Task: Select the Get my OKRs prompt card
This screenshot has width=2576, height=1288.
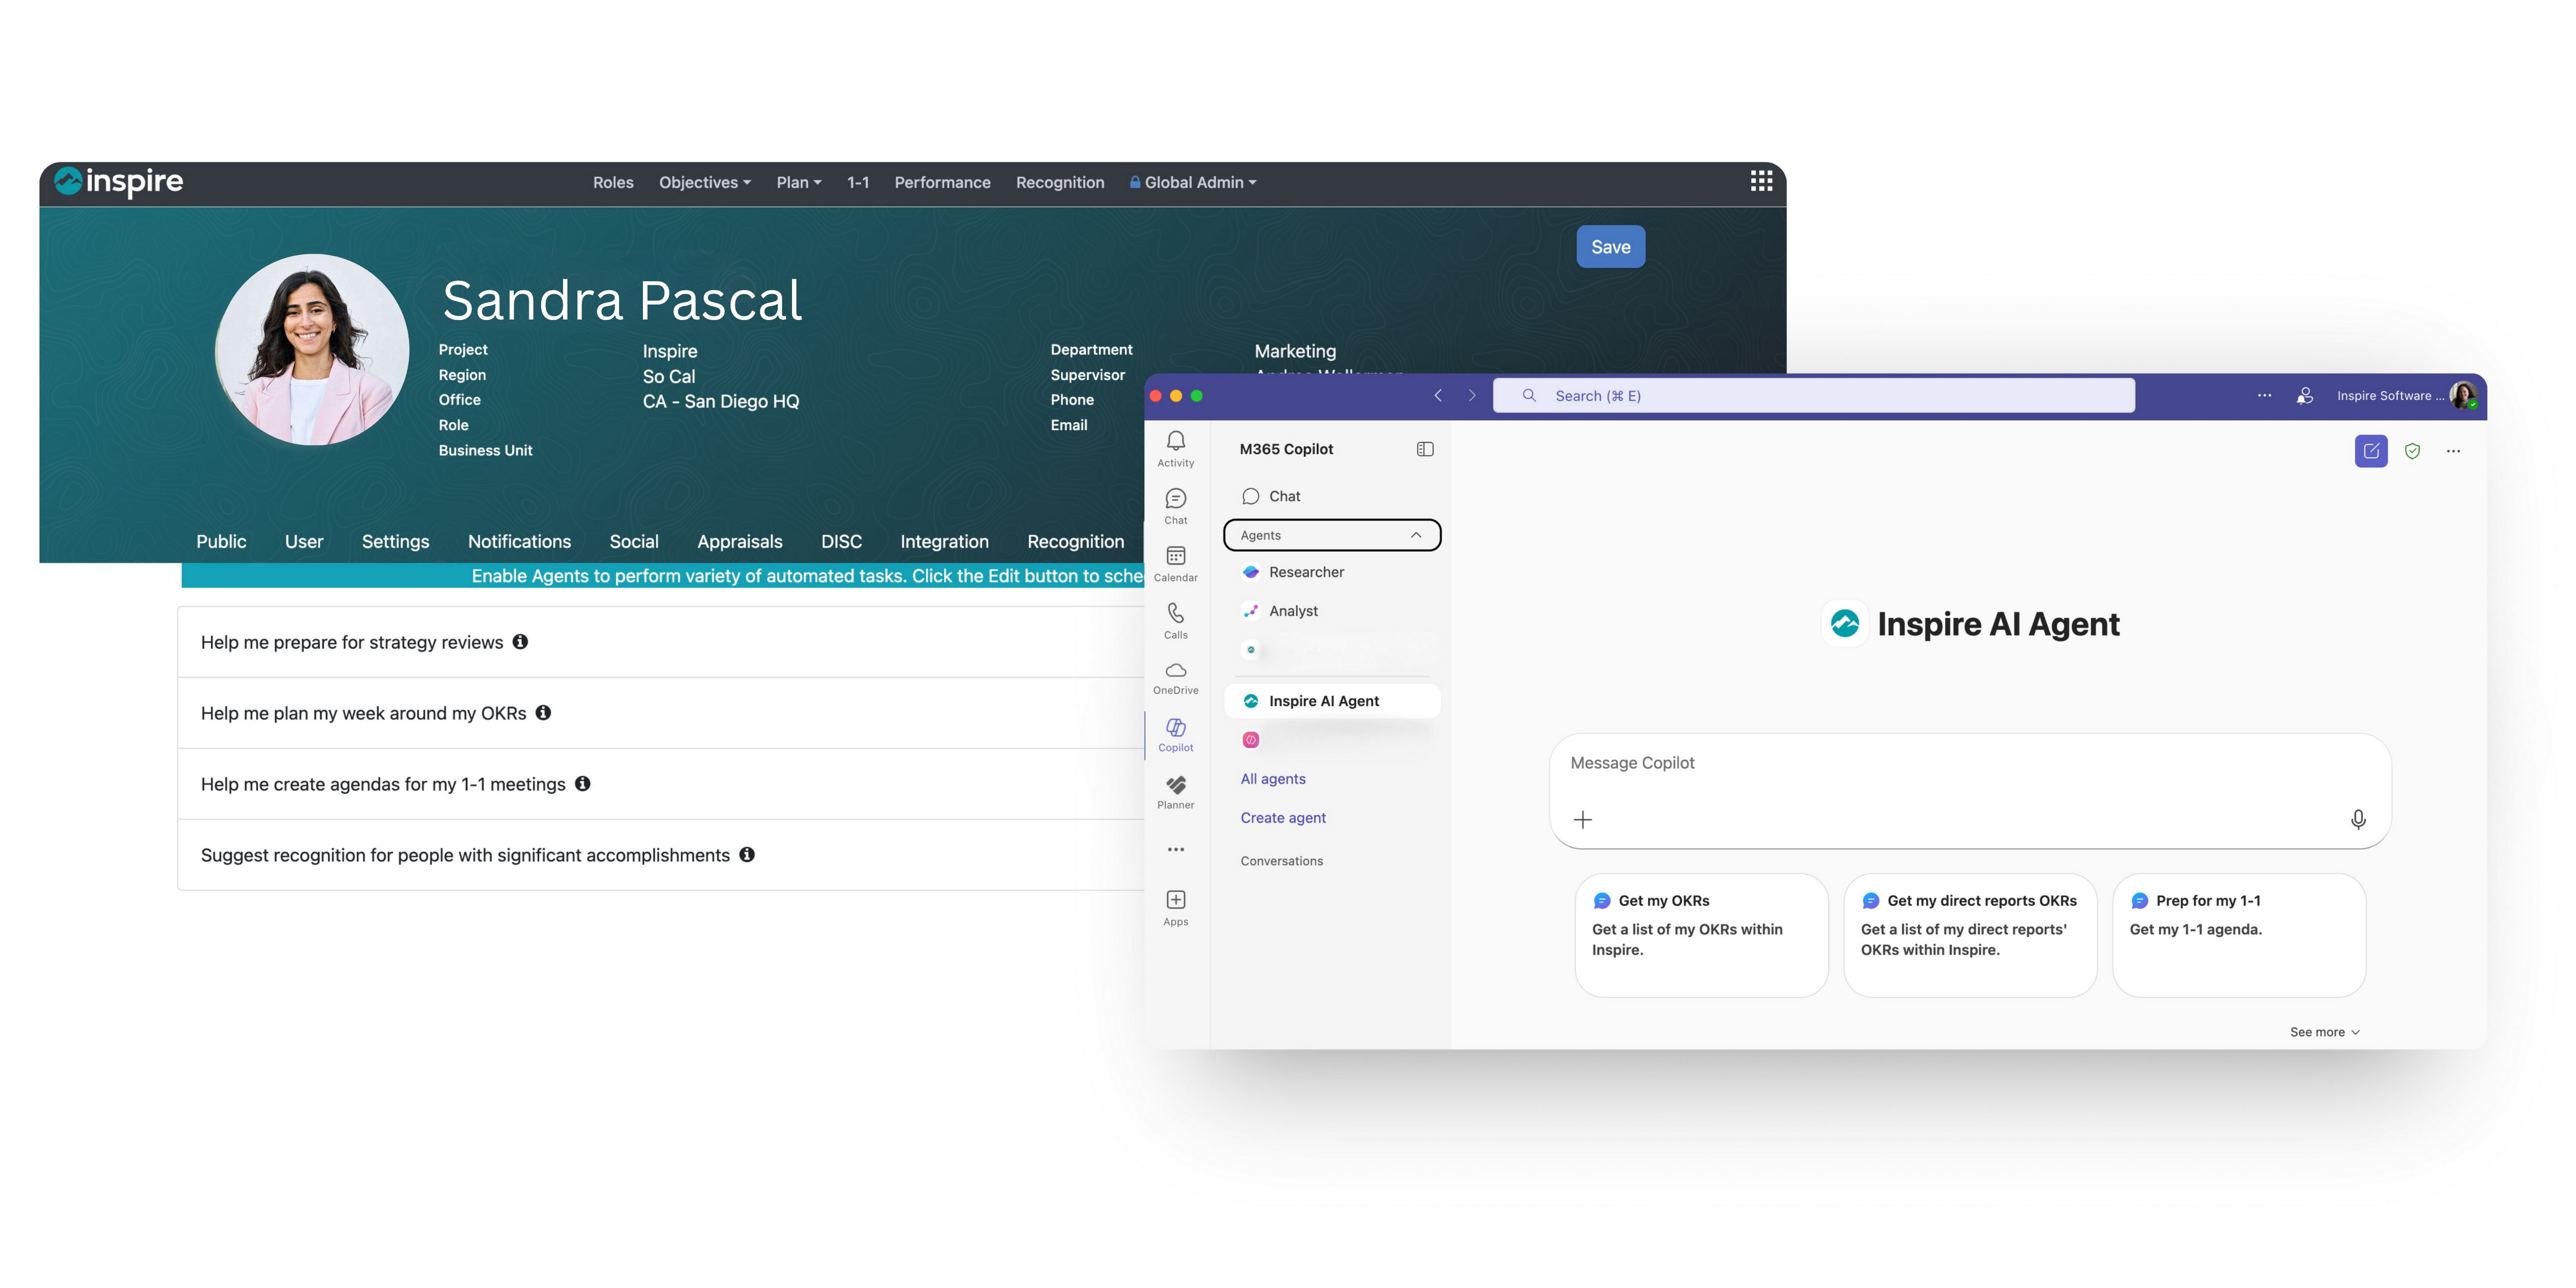Action: pyautogui.click(x=1700, y=934)
